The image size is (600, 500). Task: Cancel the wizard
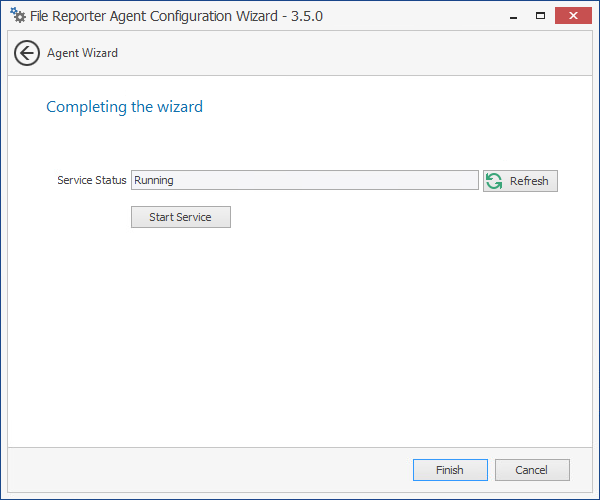[532, 470]
